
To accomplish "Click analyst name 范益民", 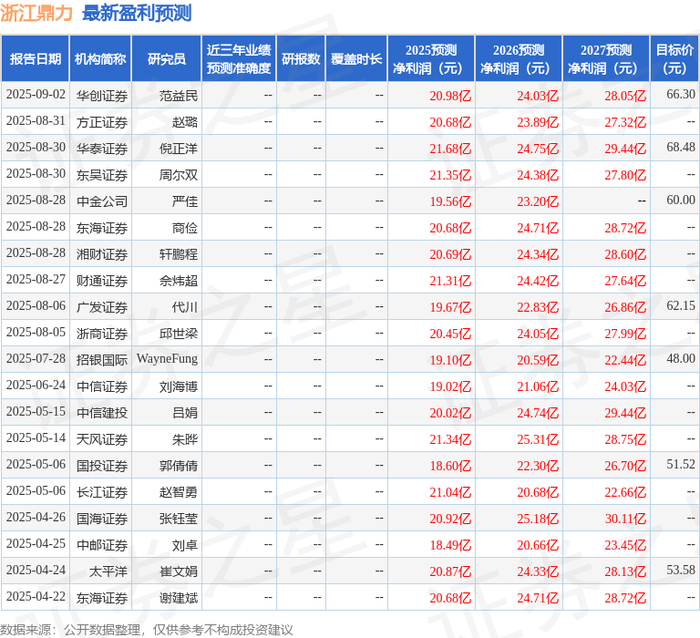I will pos(179,96).
